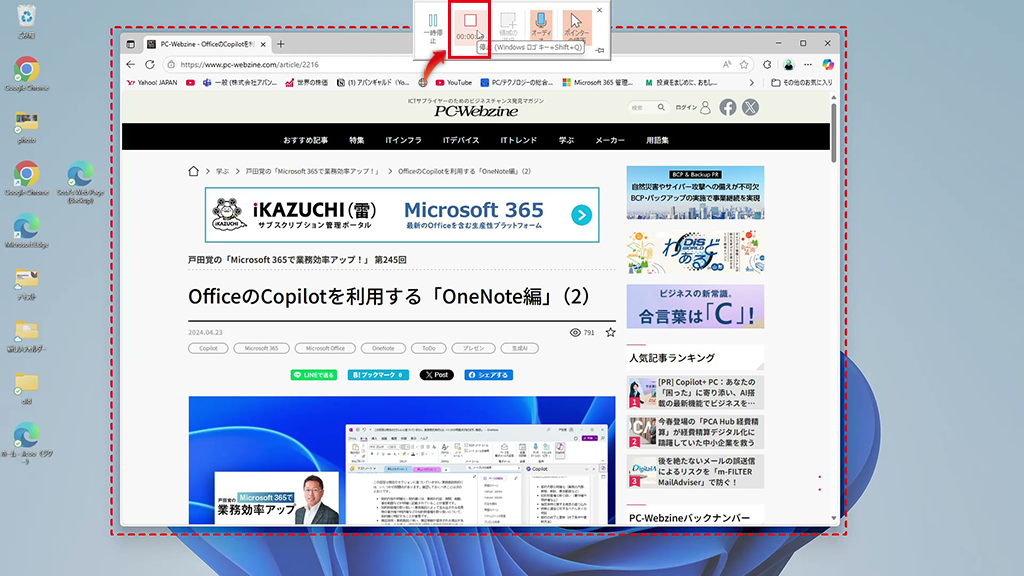Refresh the PC-Webzine page
The image size is (1024, 576).
[x=150, y=65]
